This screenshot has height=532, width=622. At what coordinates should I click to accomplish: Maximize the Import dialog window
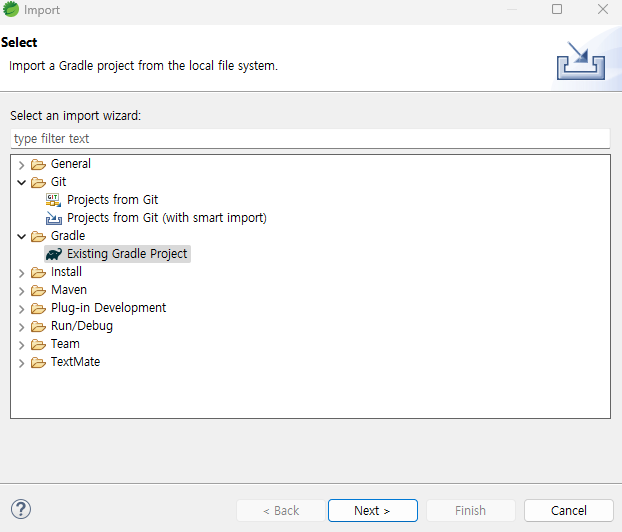pyautogui.click(x=557, y=9)
